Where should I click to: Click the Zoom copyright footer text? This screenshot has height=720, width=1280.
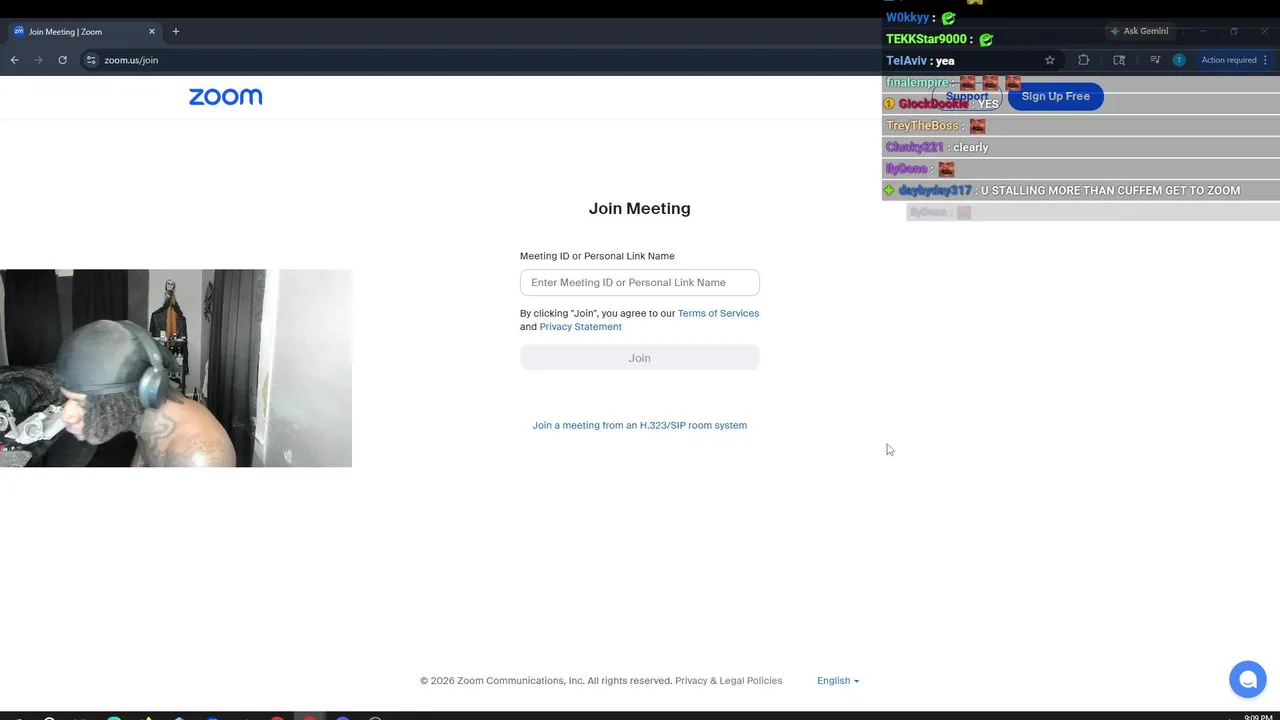coord(546,681)
